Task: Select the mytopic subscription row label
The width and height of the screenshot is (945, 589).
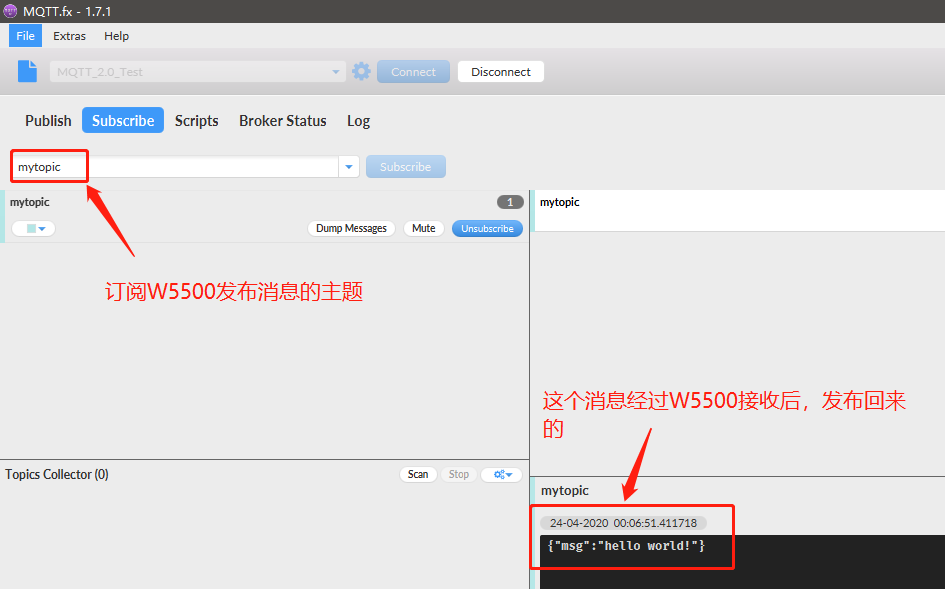Action: pyautogui.click(x=30, y=202)
